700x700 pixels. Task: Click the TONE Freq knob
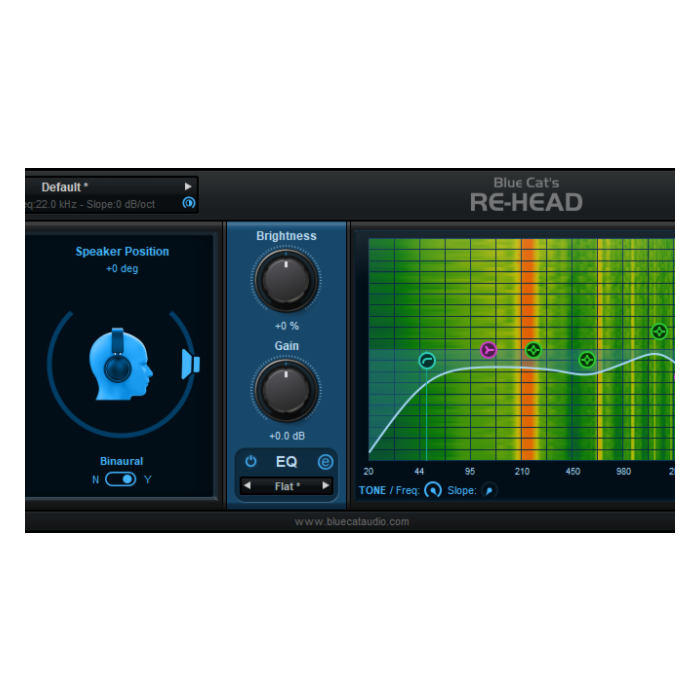coord(433,490)
